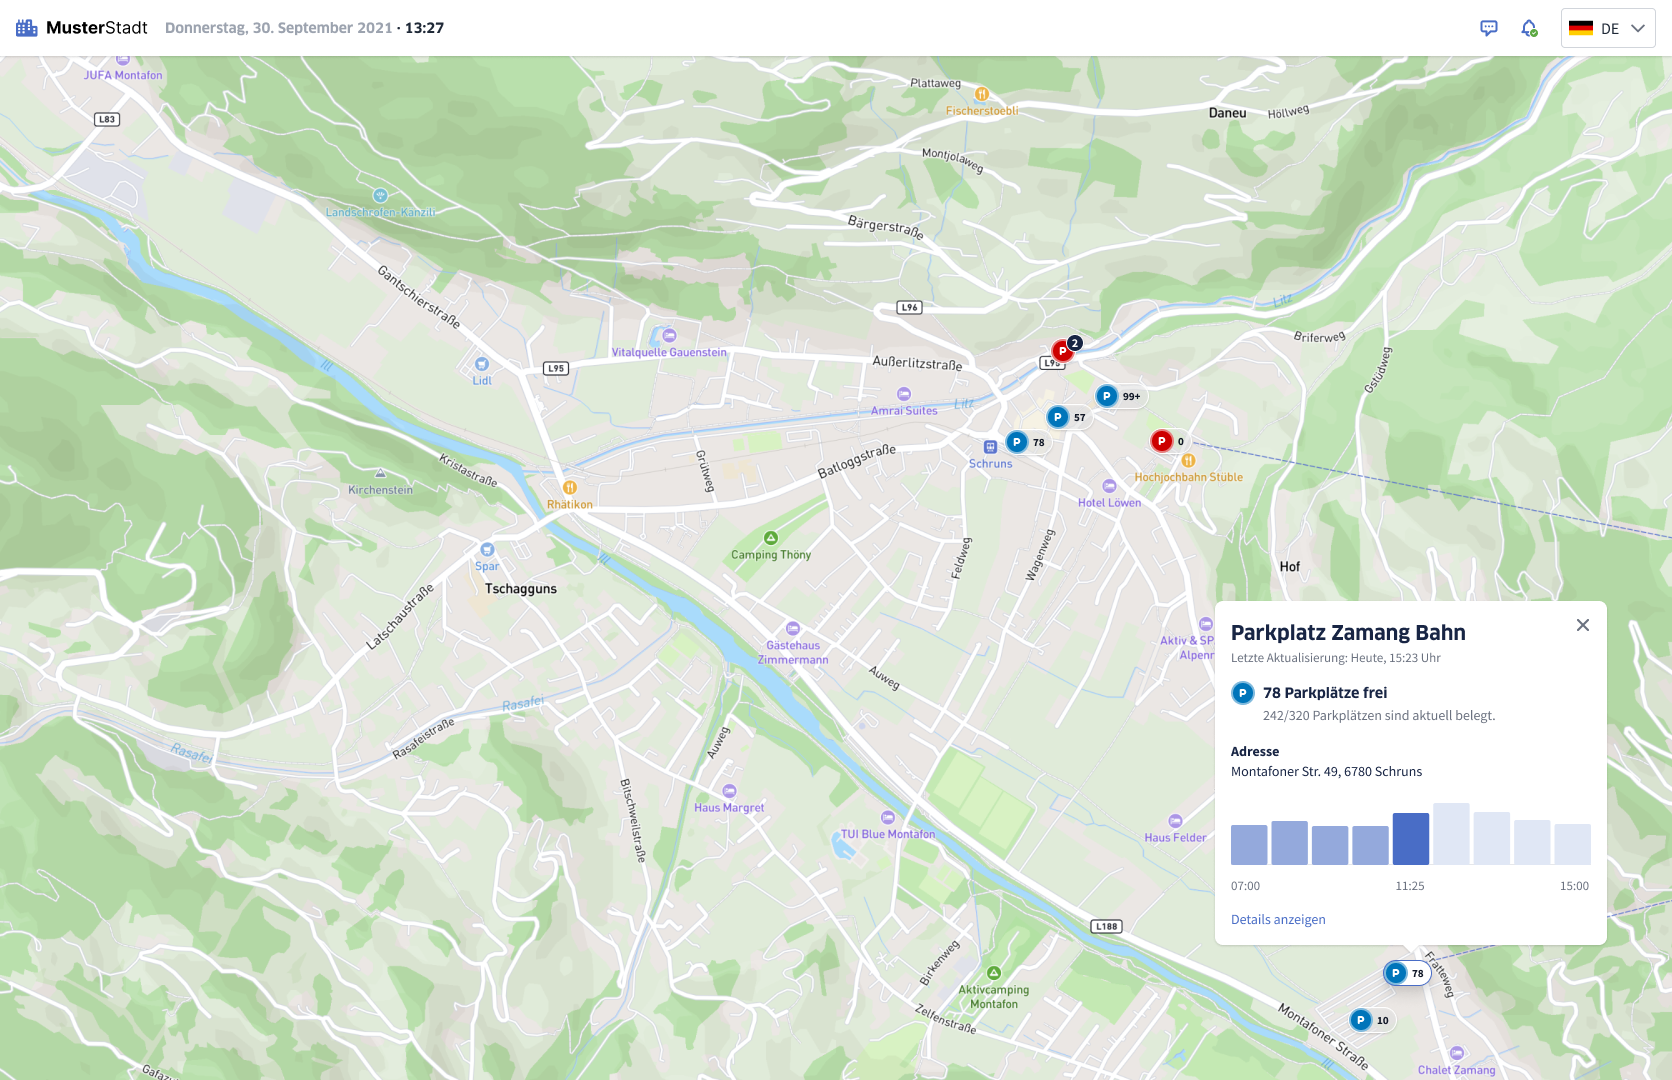Screen dimensions: 1672x1080
Task: Click the restaurant icon at Hochjochbahn Stüble
Action: coord(1188,462)
